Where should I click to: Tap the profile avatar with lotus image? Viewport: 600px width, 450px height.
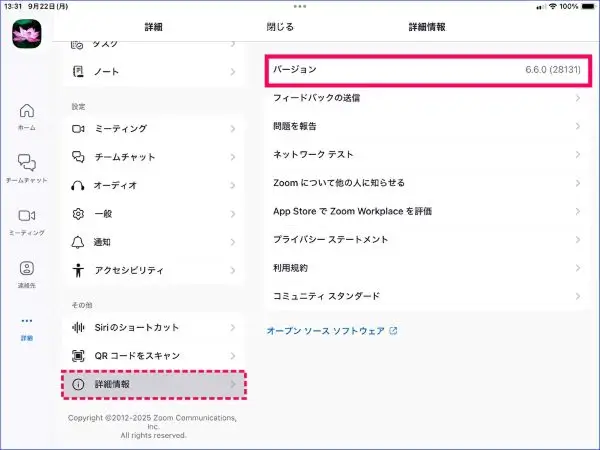(26, 33)
